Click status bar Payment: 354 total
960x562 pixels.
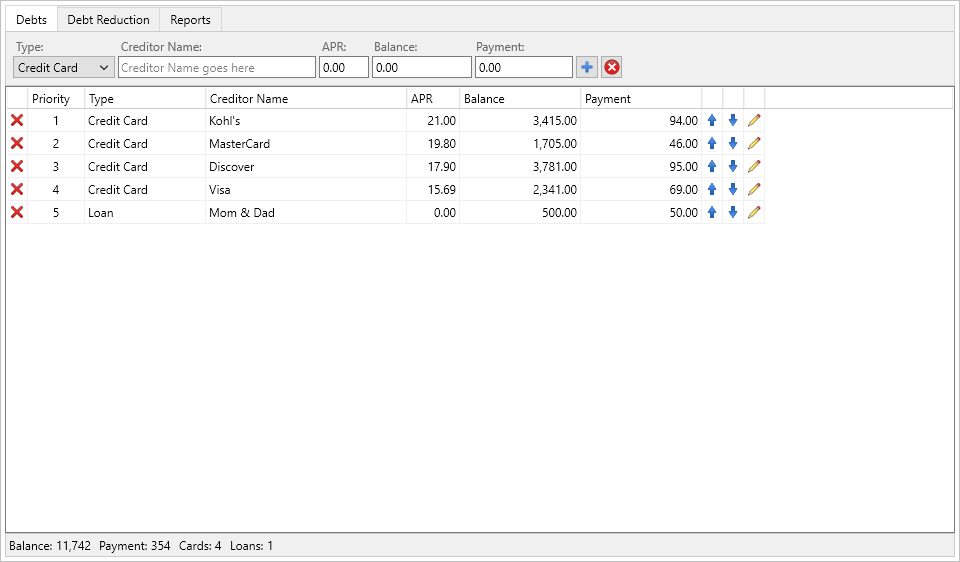135,545
